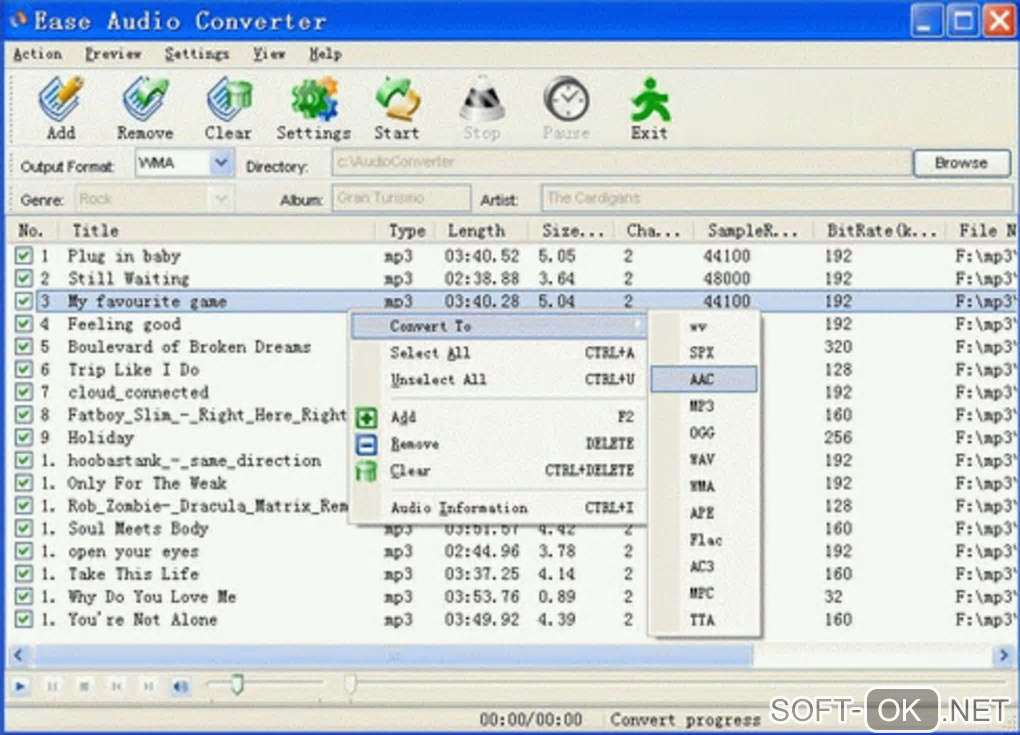This screenshot has width=1020, height=735.
Task: Click the app icon in title bar
Action: pos(19,20)
